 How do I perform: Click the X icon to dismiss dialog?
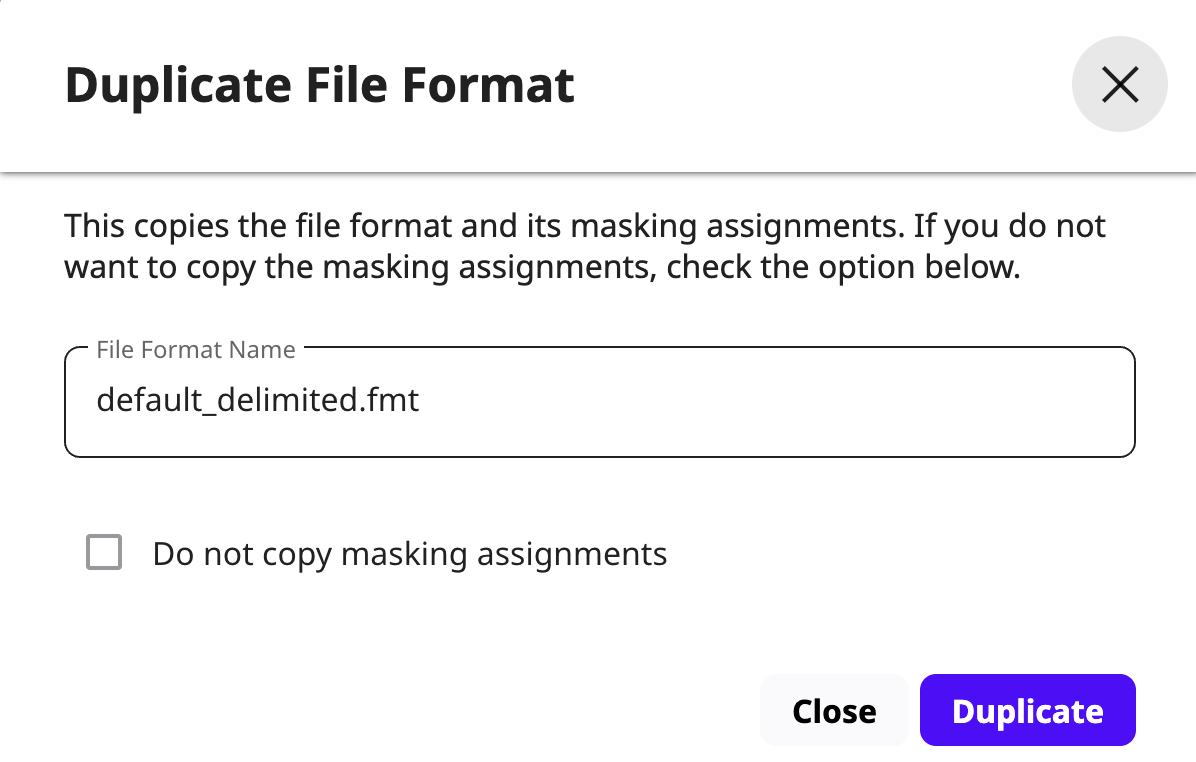click(x=1119, y=85)
